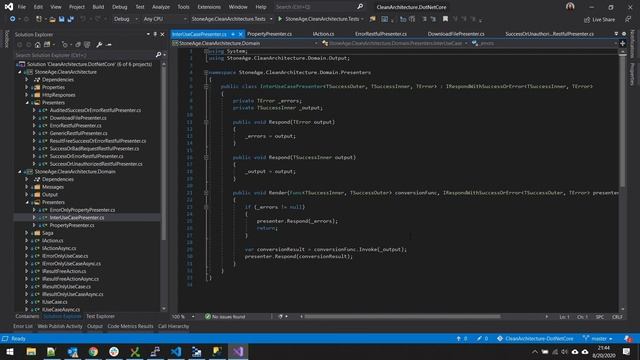The image size is (640, 360).
Task: Expand the Saga folder
Action: [27, 233]
